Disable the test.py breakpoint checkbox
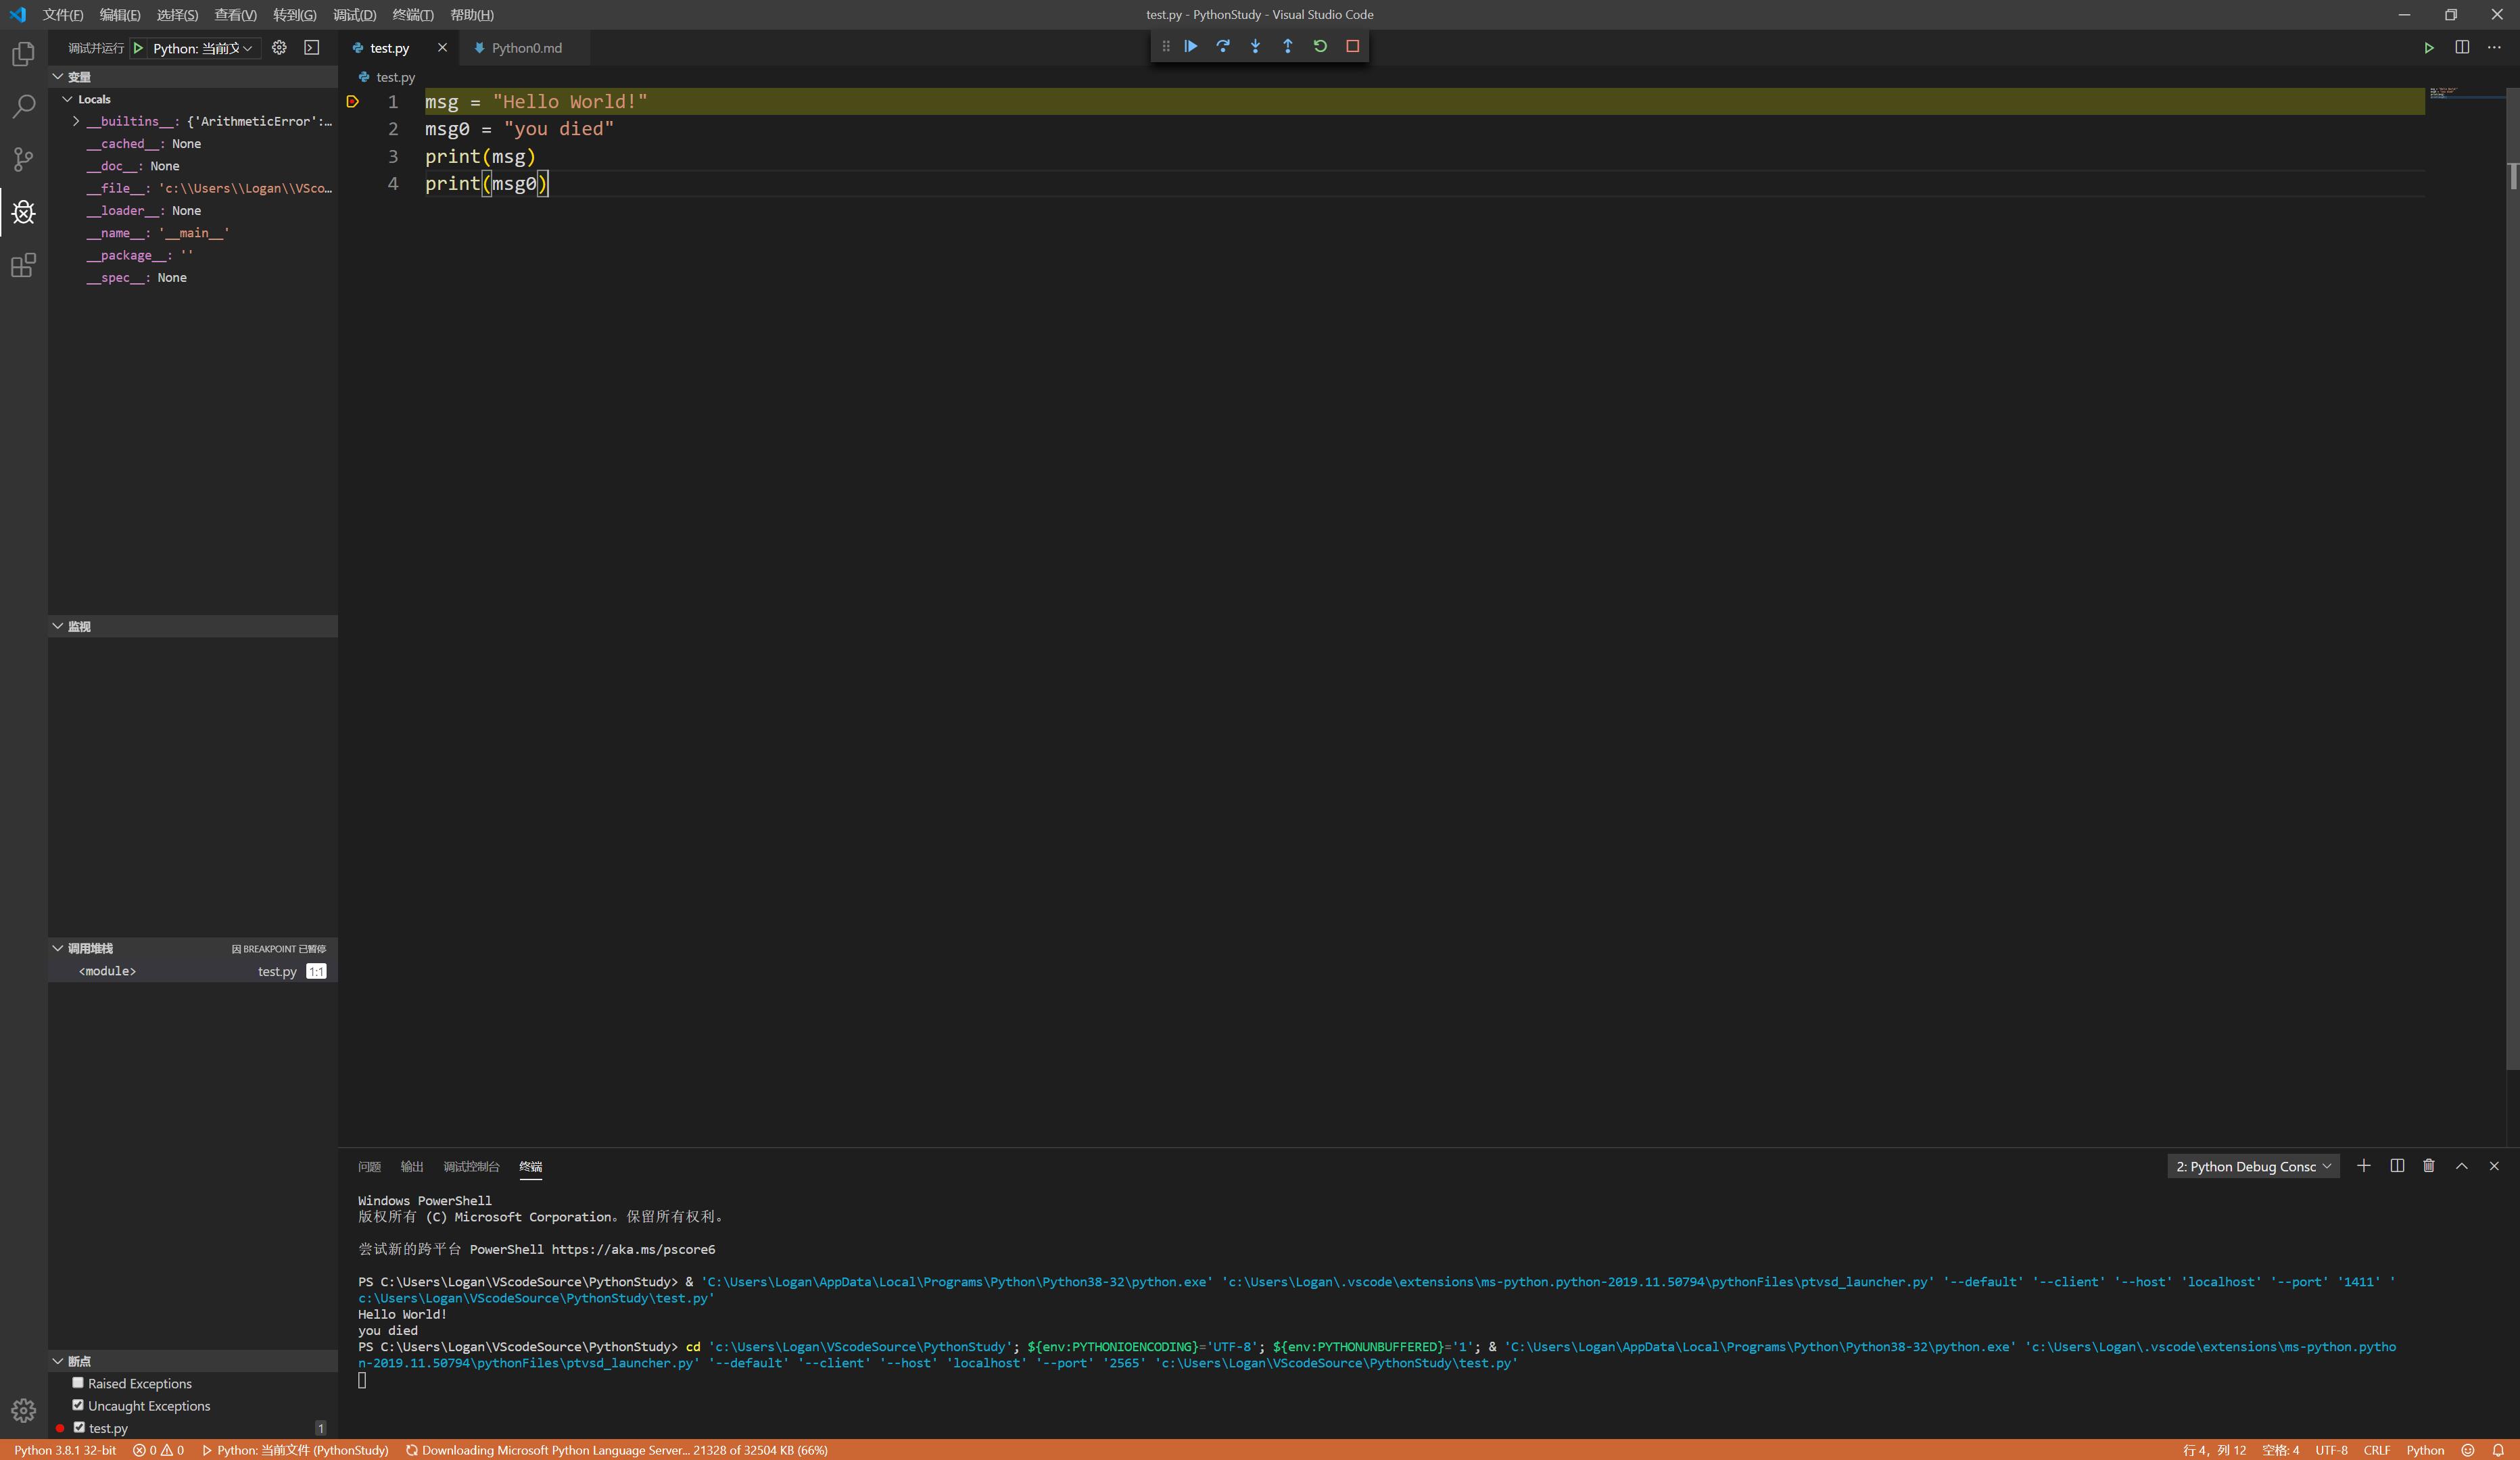Image resolution: width=2520 pixels, height=1460 pixels. 79,1427
